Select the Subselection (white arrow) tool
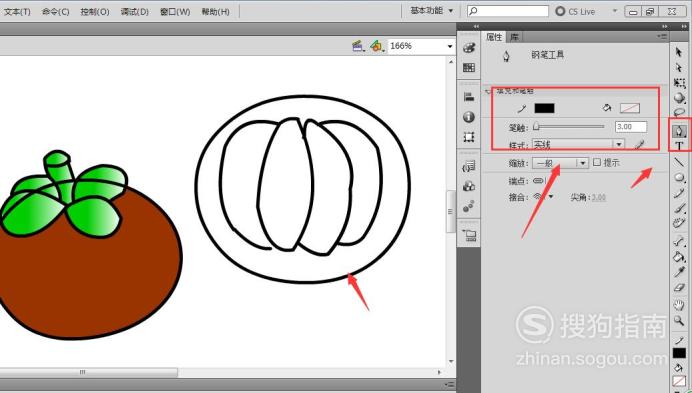 (679, 68)
